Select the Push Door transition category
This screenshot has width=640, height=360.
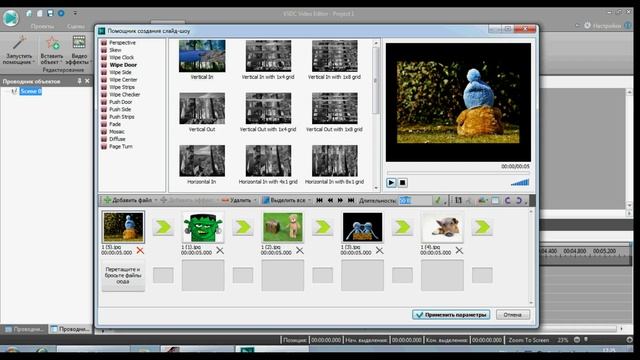tap(120, 102)
